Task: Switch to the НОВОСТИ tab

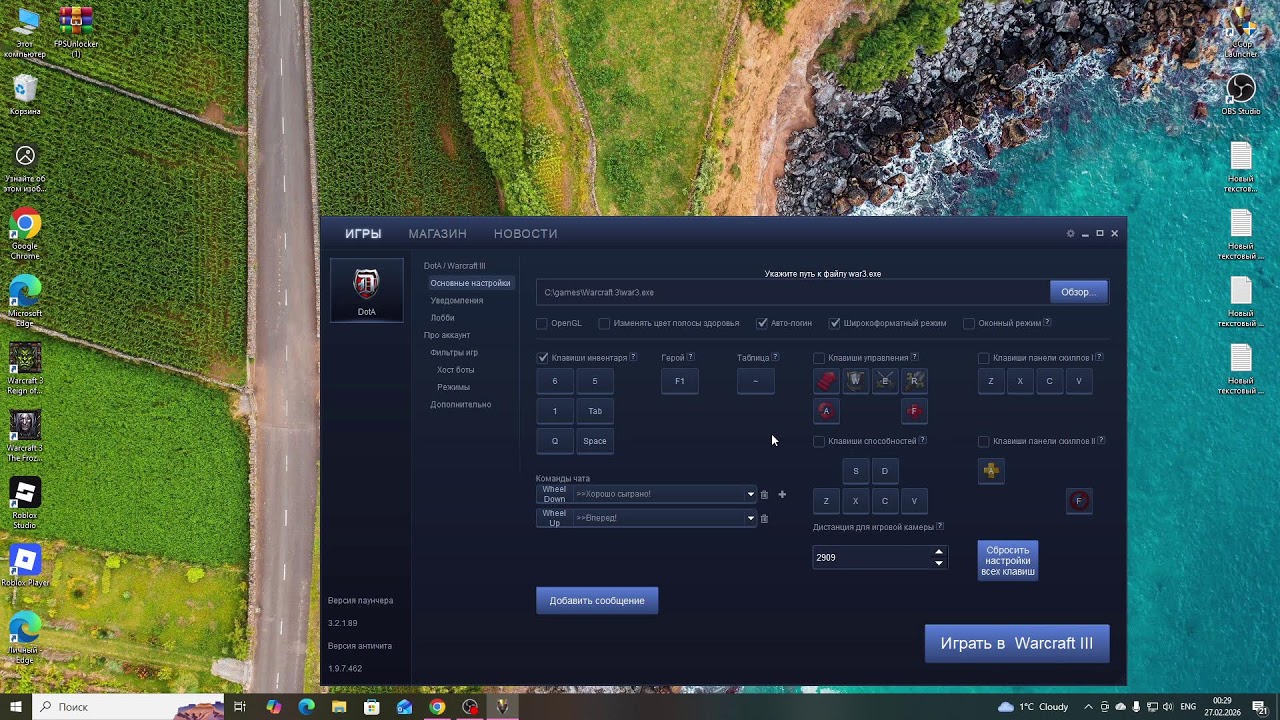Action: pos(525,234)
